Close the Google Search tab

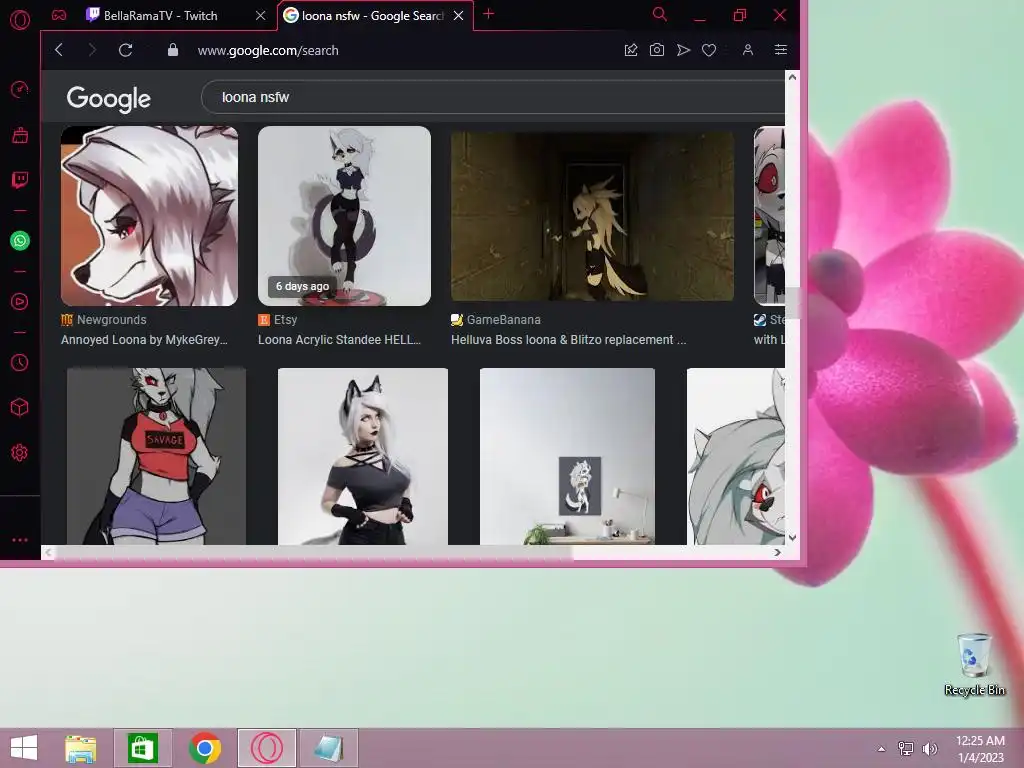[x=458, y=16]
